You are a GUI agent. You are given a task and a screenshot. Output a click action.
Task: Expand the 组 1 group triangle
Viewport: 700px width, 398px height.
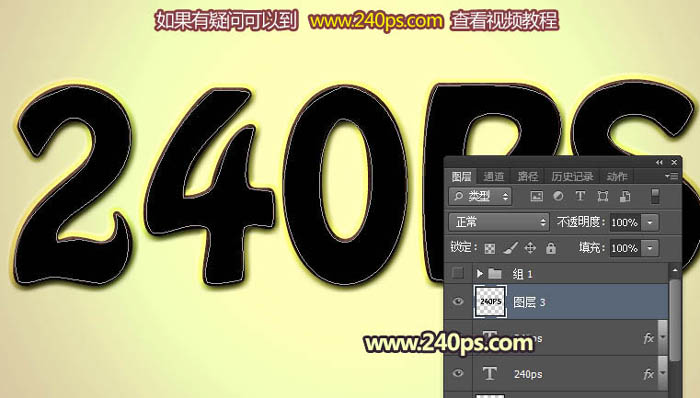tap(479, 273)
